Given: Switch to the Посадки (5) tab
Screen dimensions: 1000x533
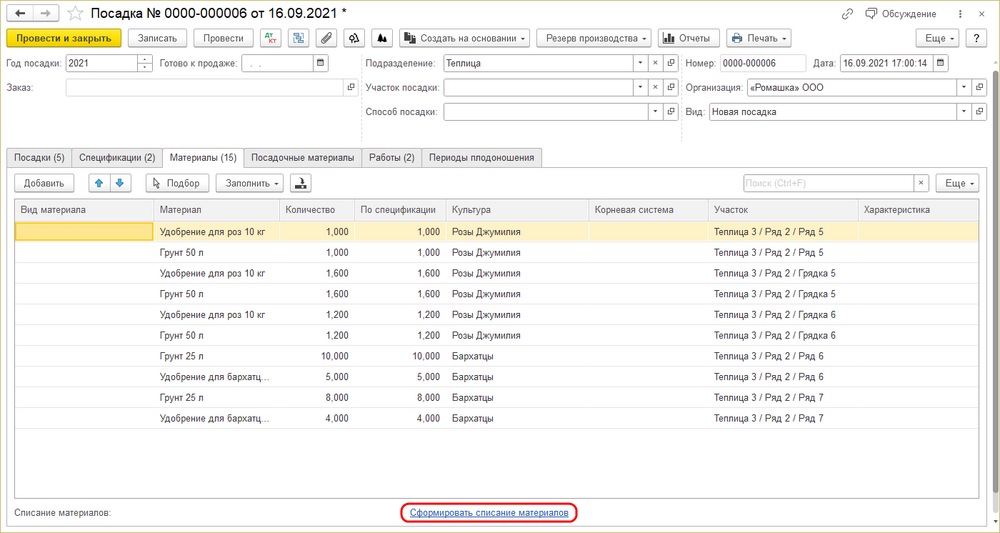Looking at the screenshot, I should tap(39, 157).
